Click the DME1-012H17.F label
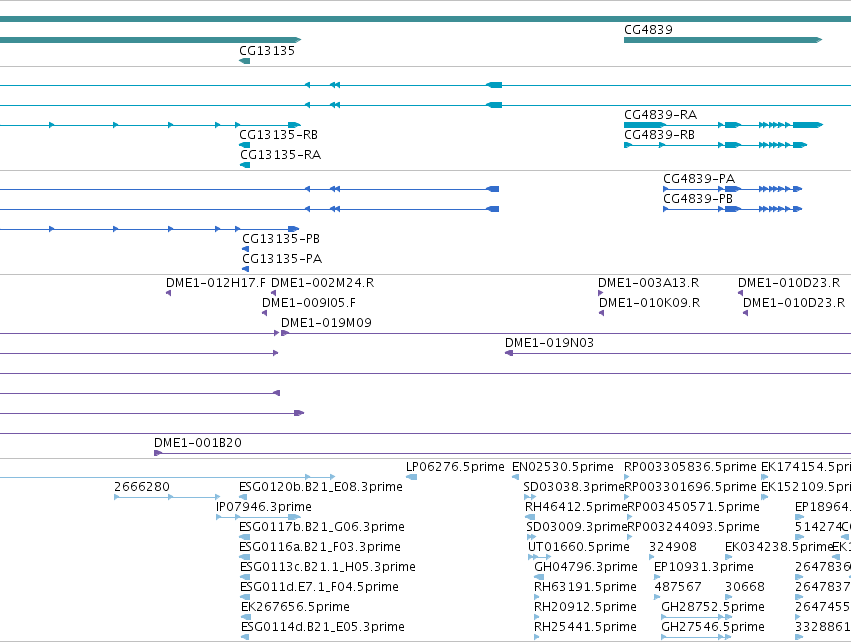851x642 pixels. [x=216, y=283]
